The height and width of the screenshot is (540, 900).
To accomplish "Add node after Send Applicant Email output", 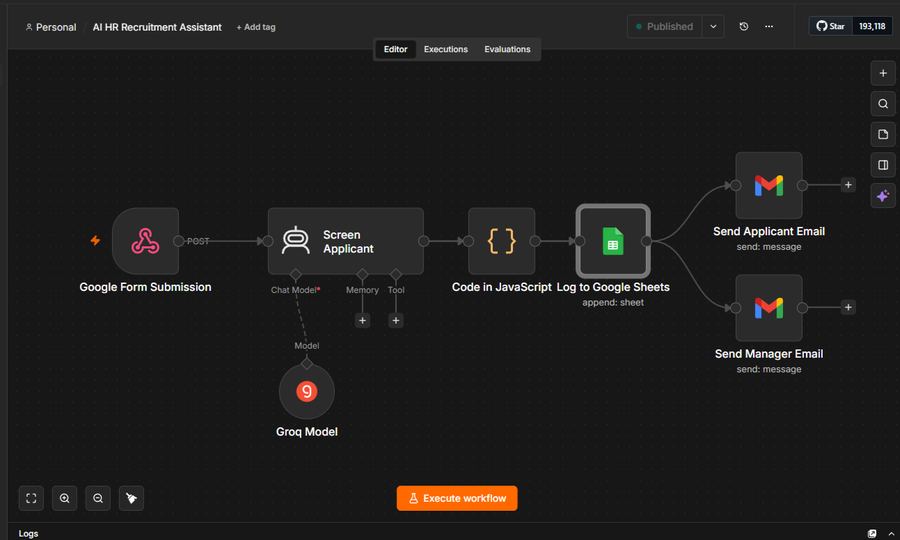I will tap(848, 185).
